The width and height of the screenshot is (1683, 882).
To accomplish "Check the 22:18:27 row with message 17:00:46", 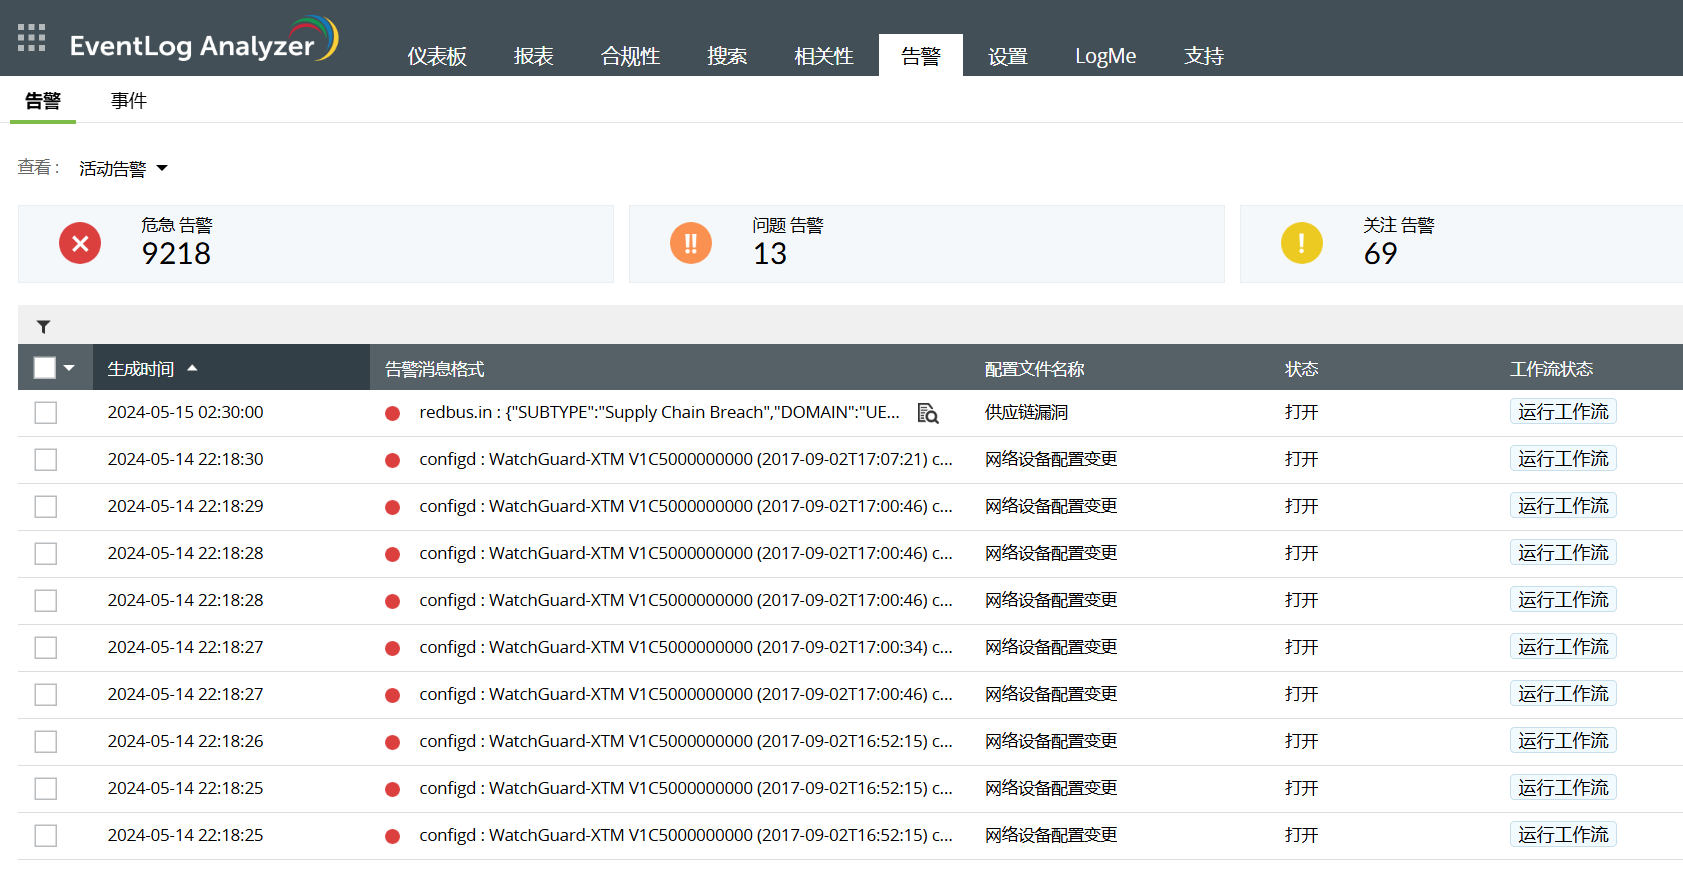I will [x=46, y=695].
